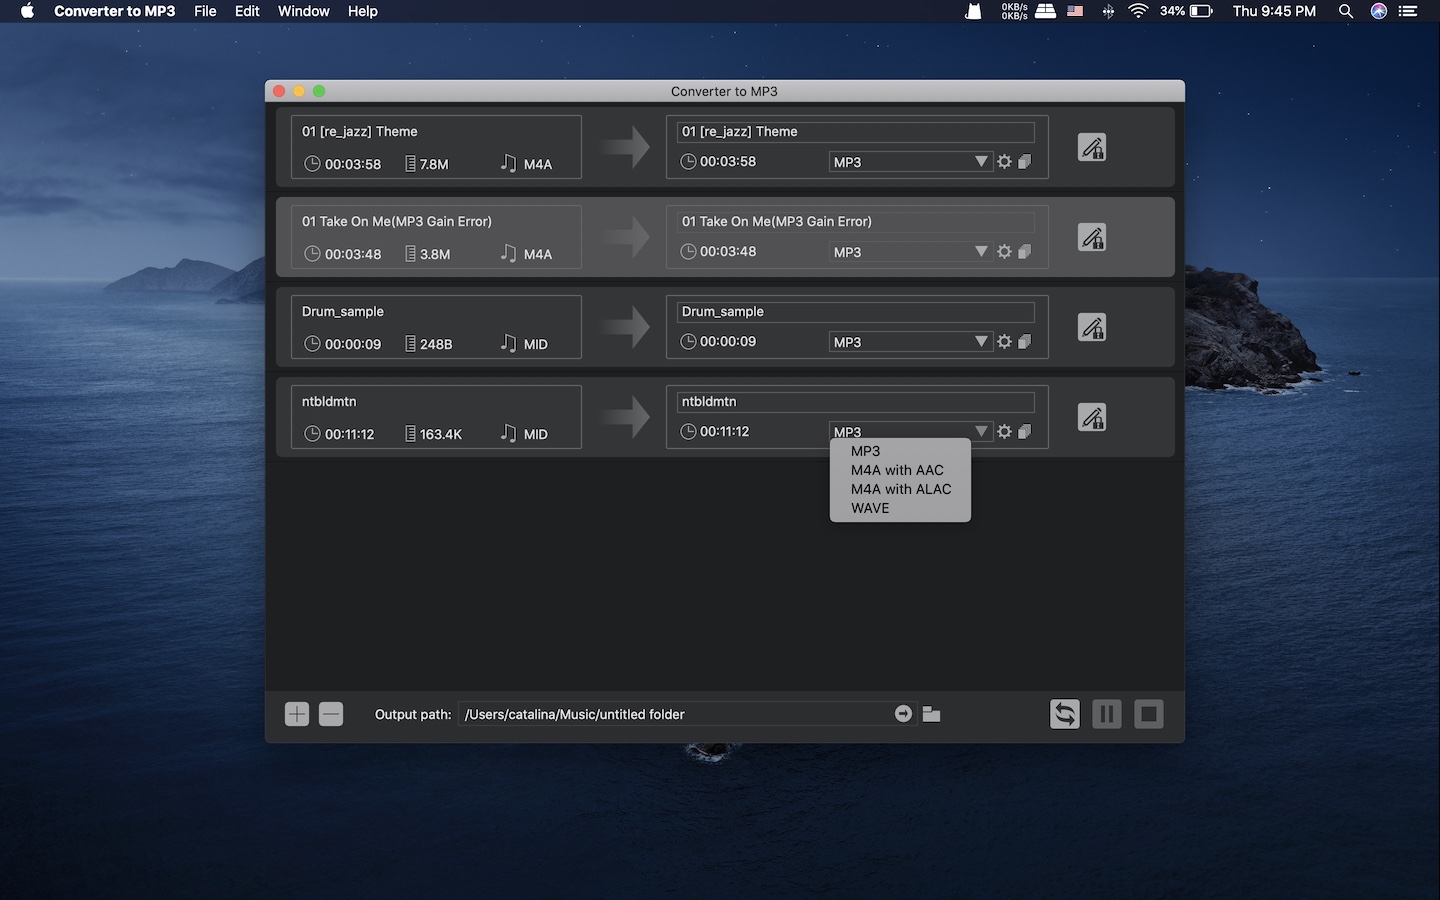Screen dimensions: 1440x900
Task: Click the 7.8M file size value
Action: coord(434,164)
